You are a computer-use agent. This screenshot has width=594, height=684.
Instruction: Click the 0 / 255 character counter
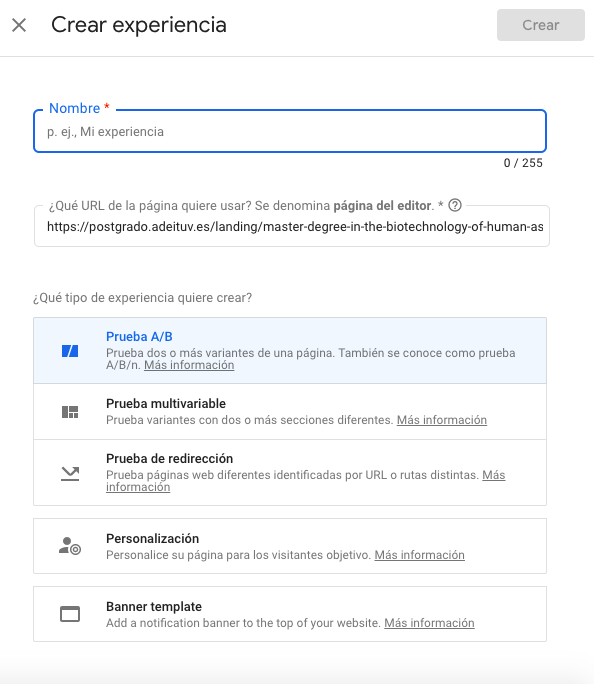point(523,163)
